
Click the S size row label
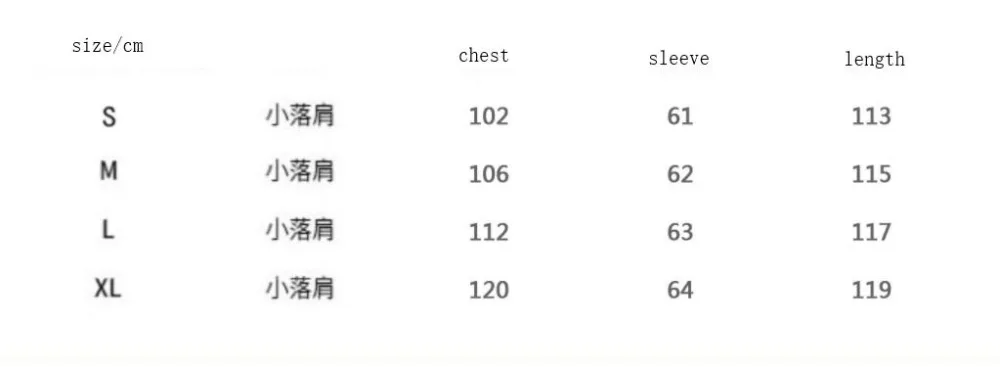109,117
